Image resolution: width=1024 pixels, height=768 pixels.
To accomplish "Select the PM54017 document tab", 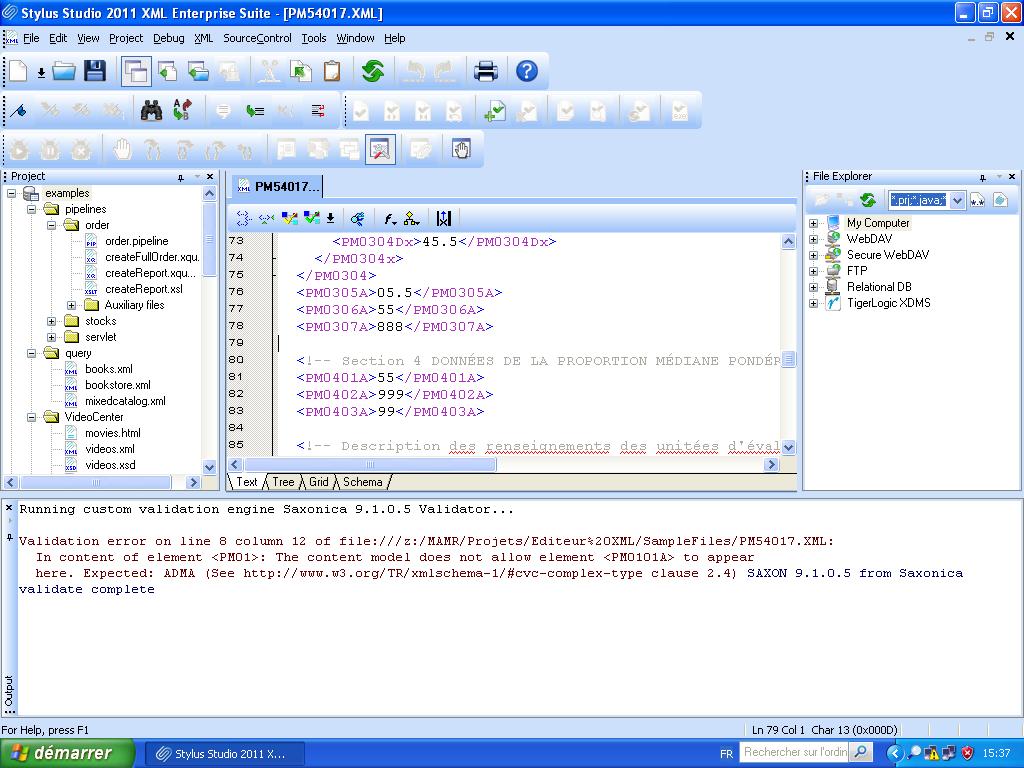I will click(x=278, y=187).
